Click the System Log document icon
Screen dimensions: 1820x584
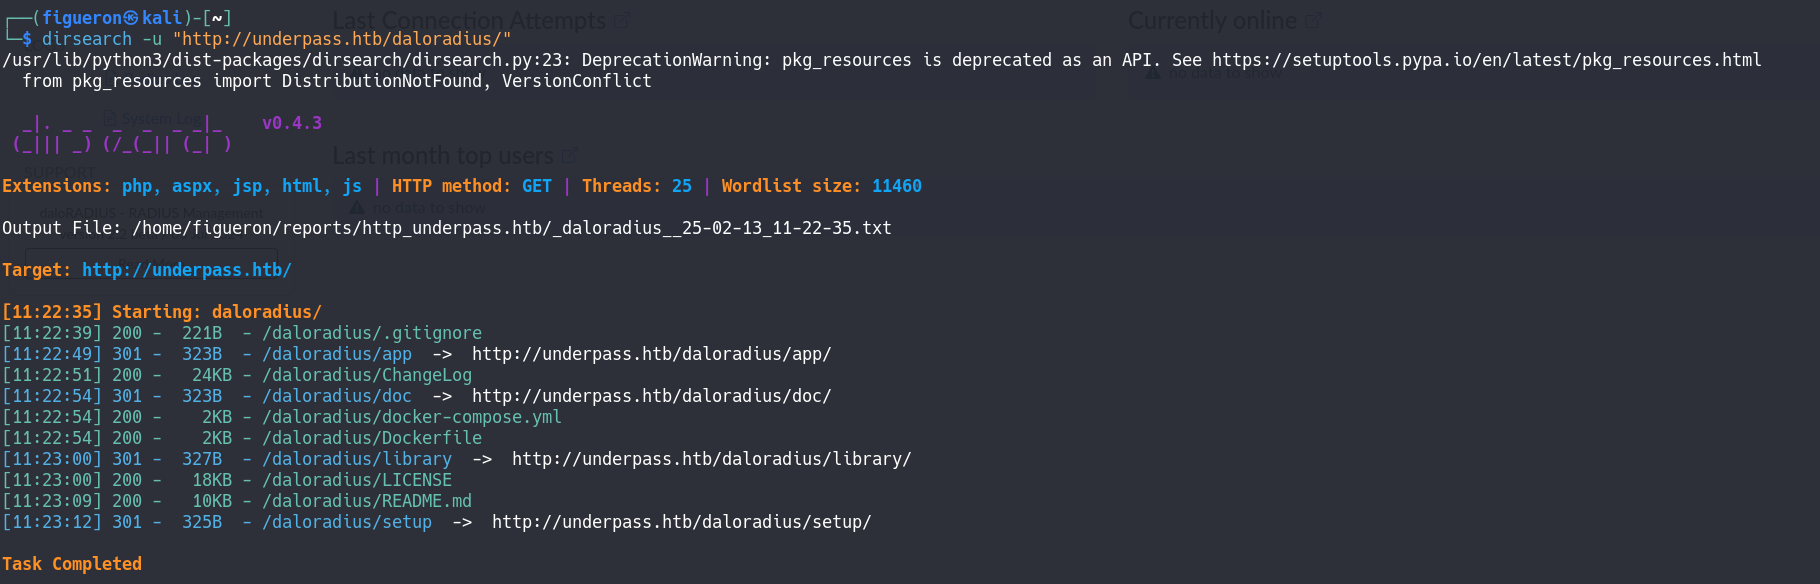[x=110, y=119]
